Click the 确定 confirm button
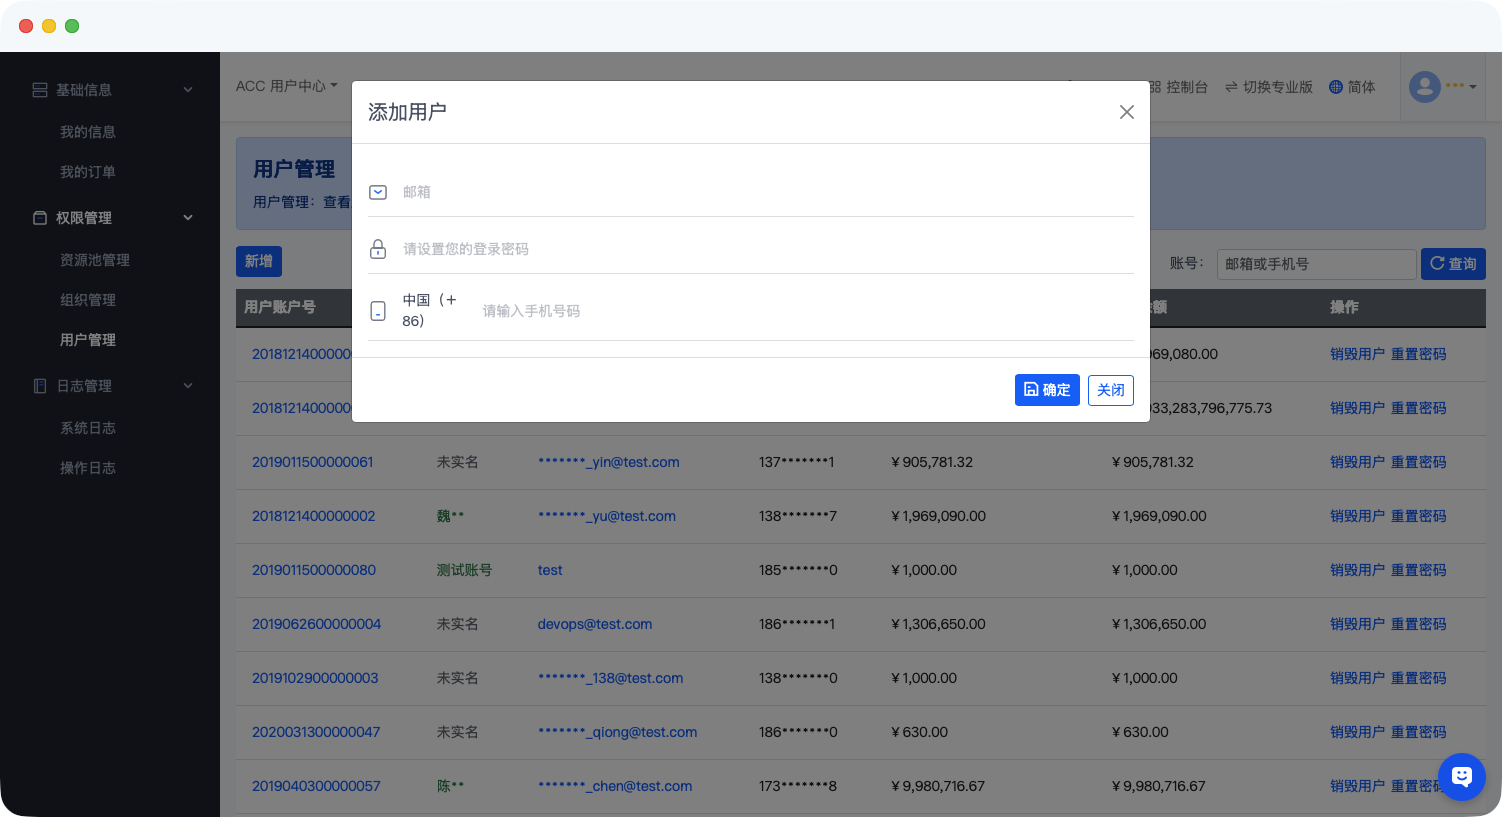The height and width of the screenshot is (817, 1502). (1046, 390)
